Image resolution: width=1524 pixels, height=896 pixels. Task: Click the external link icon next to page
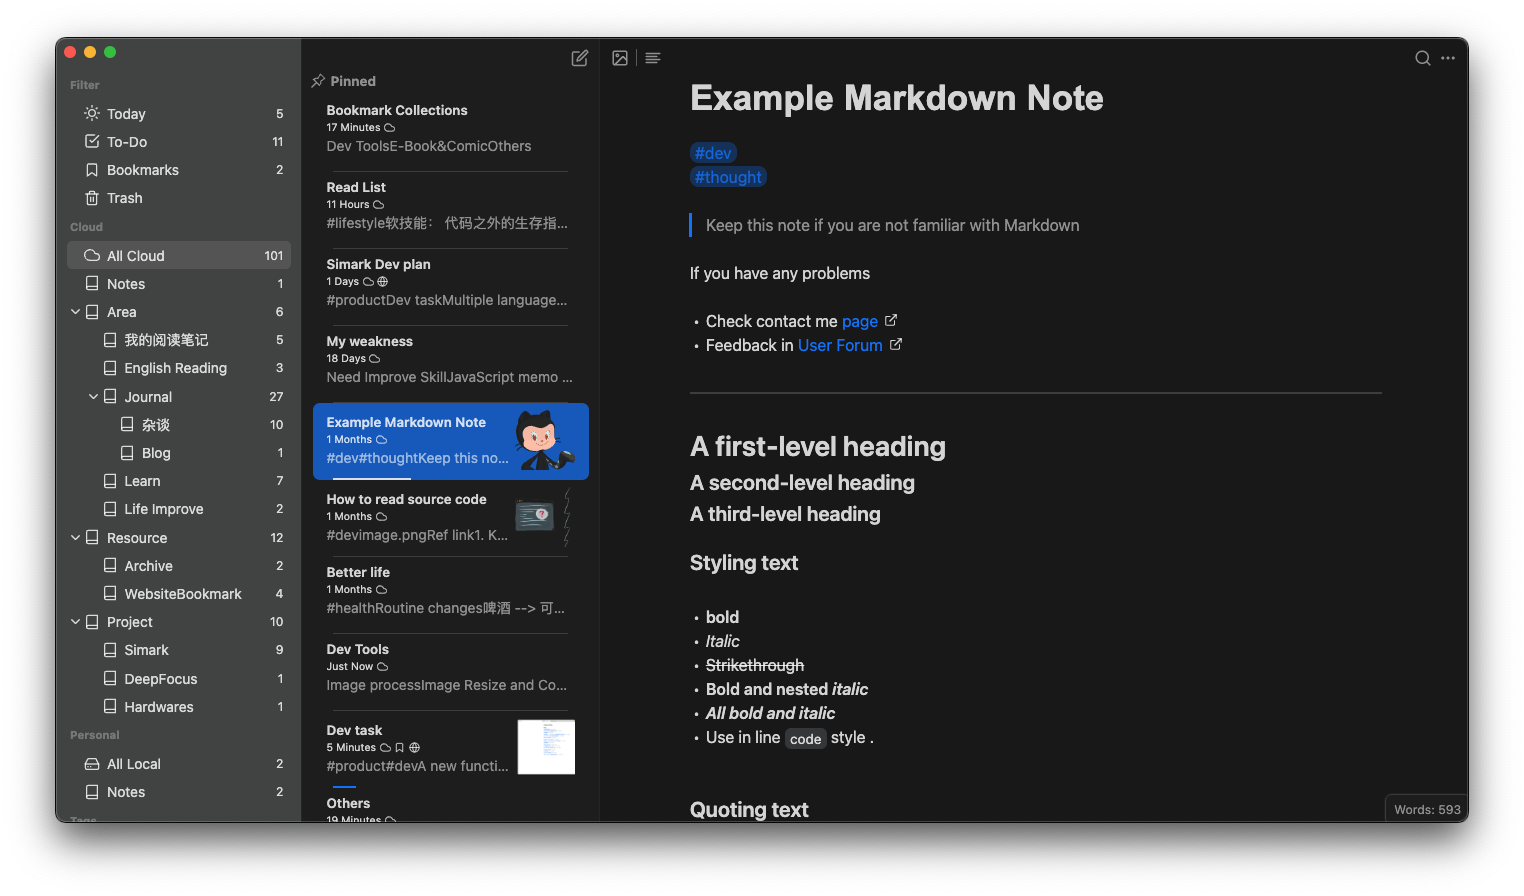[891, 320]
